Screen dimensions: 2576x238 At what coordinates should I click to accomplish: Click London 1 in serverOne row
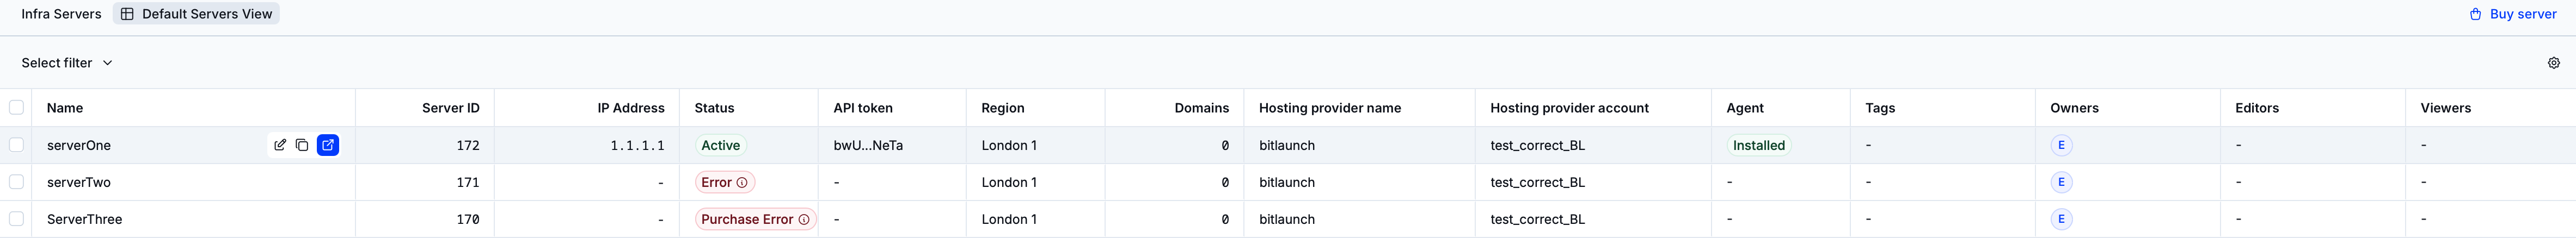pyautogui.click(x=1009, y=145)
